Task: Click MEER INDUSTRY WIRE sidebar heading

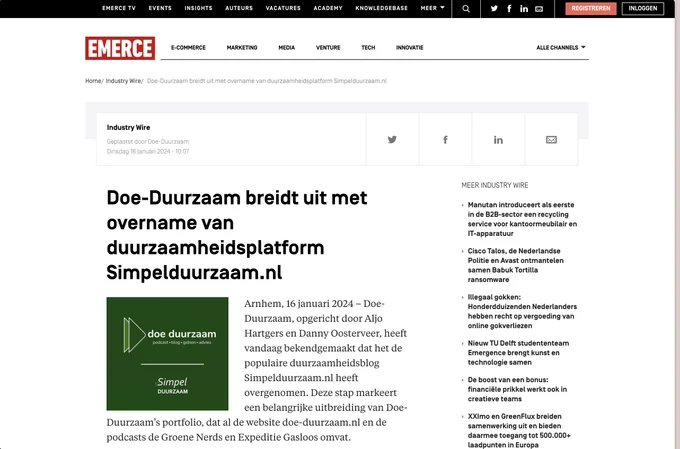Action: (x=495, y=185)
